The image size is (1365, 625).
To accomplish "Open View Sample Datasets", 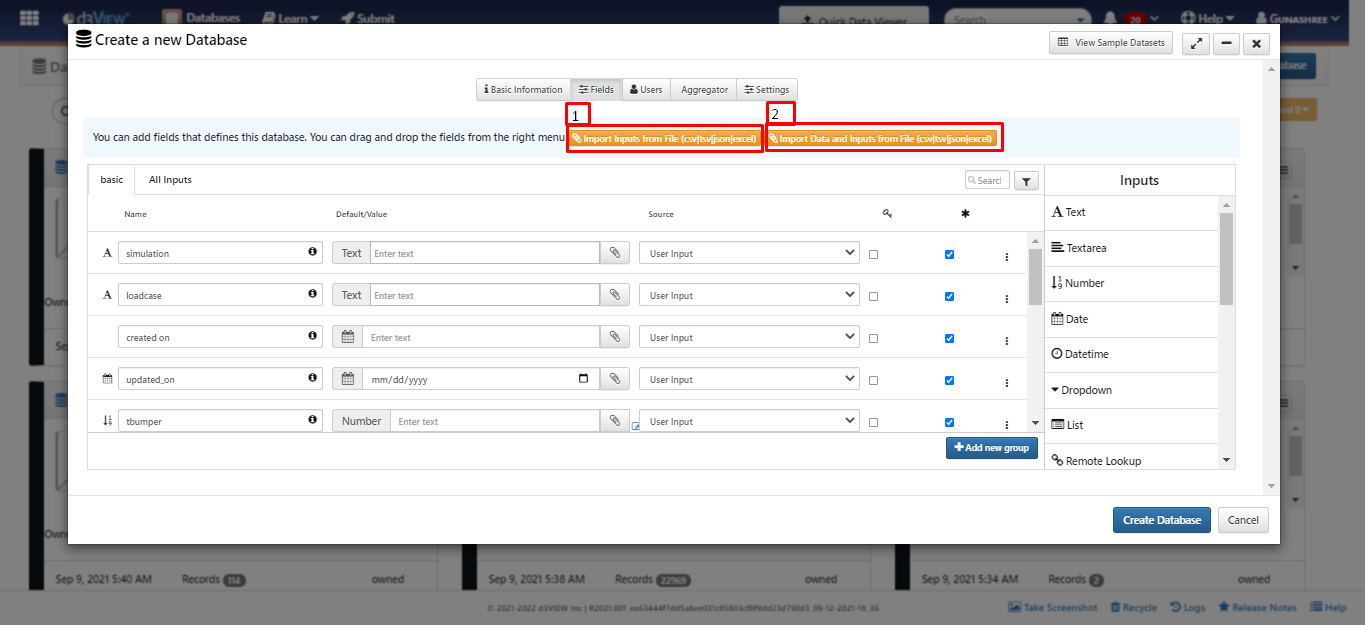I will coord(1110,42).
